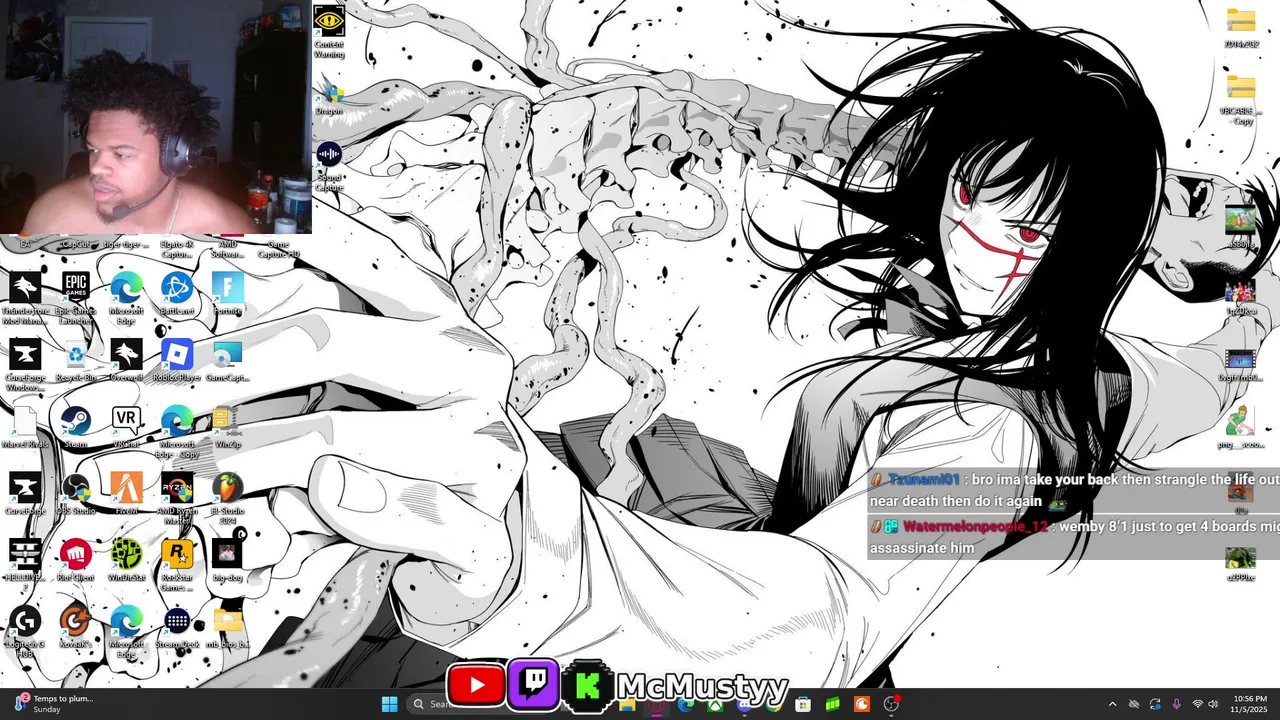This screenshot has width=1280, height=720.
Task: Open the orange Crunchyroll taskbar icon
Action: [x=861, y=704]
